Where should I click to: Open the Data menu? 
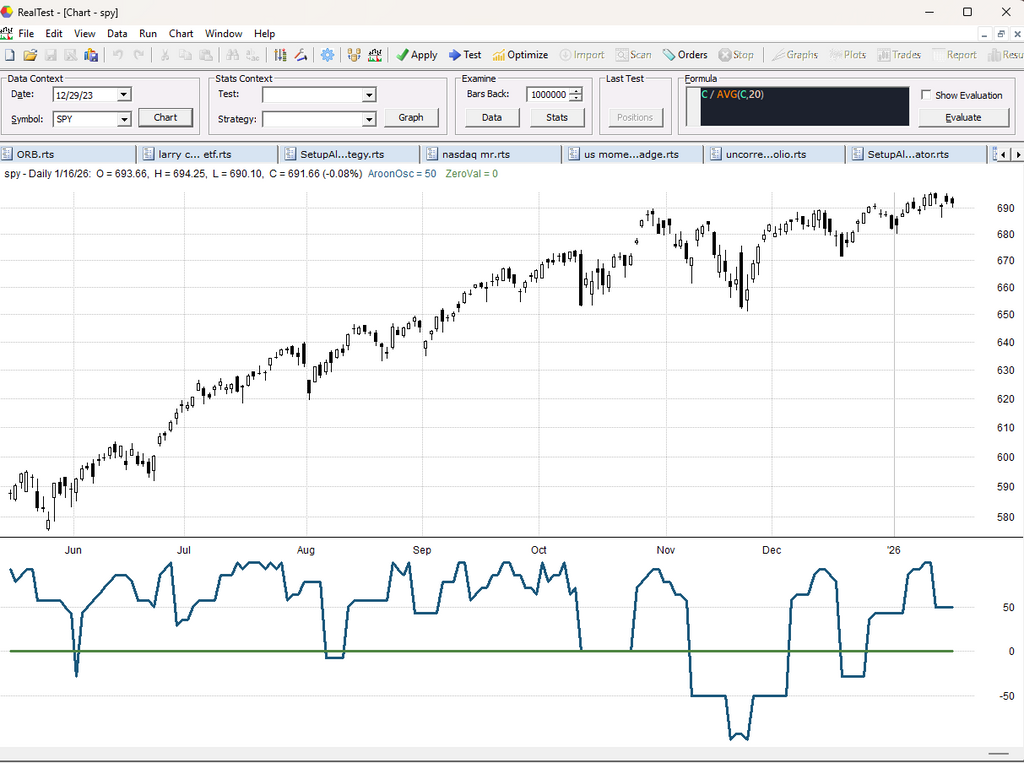point(117,34)
